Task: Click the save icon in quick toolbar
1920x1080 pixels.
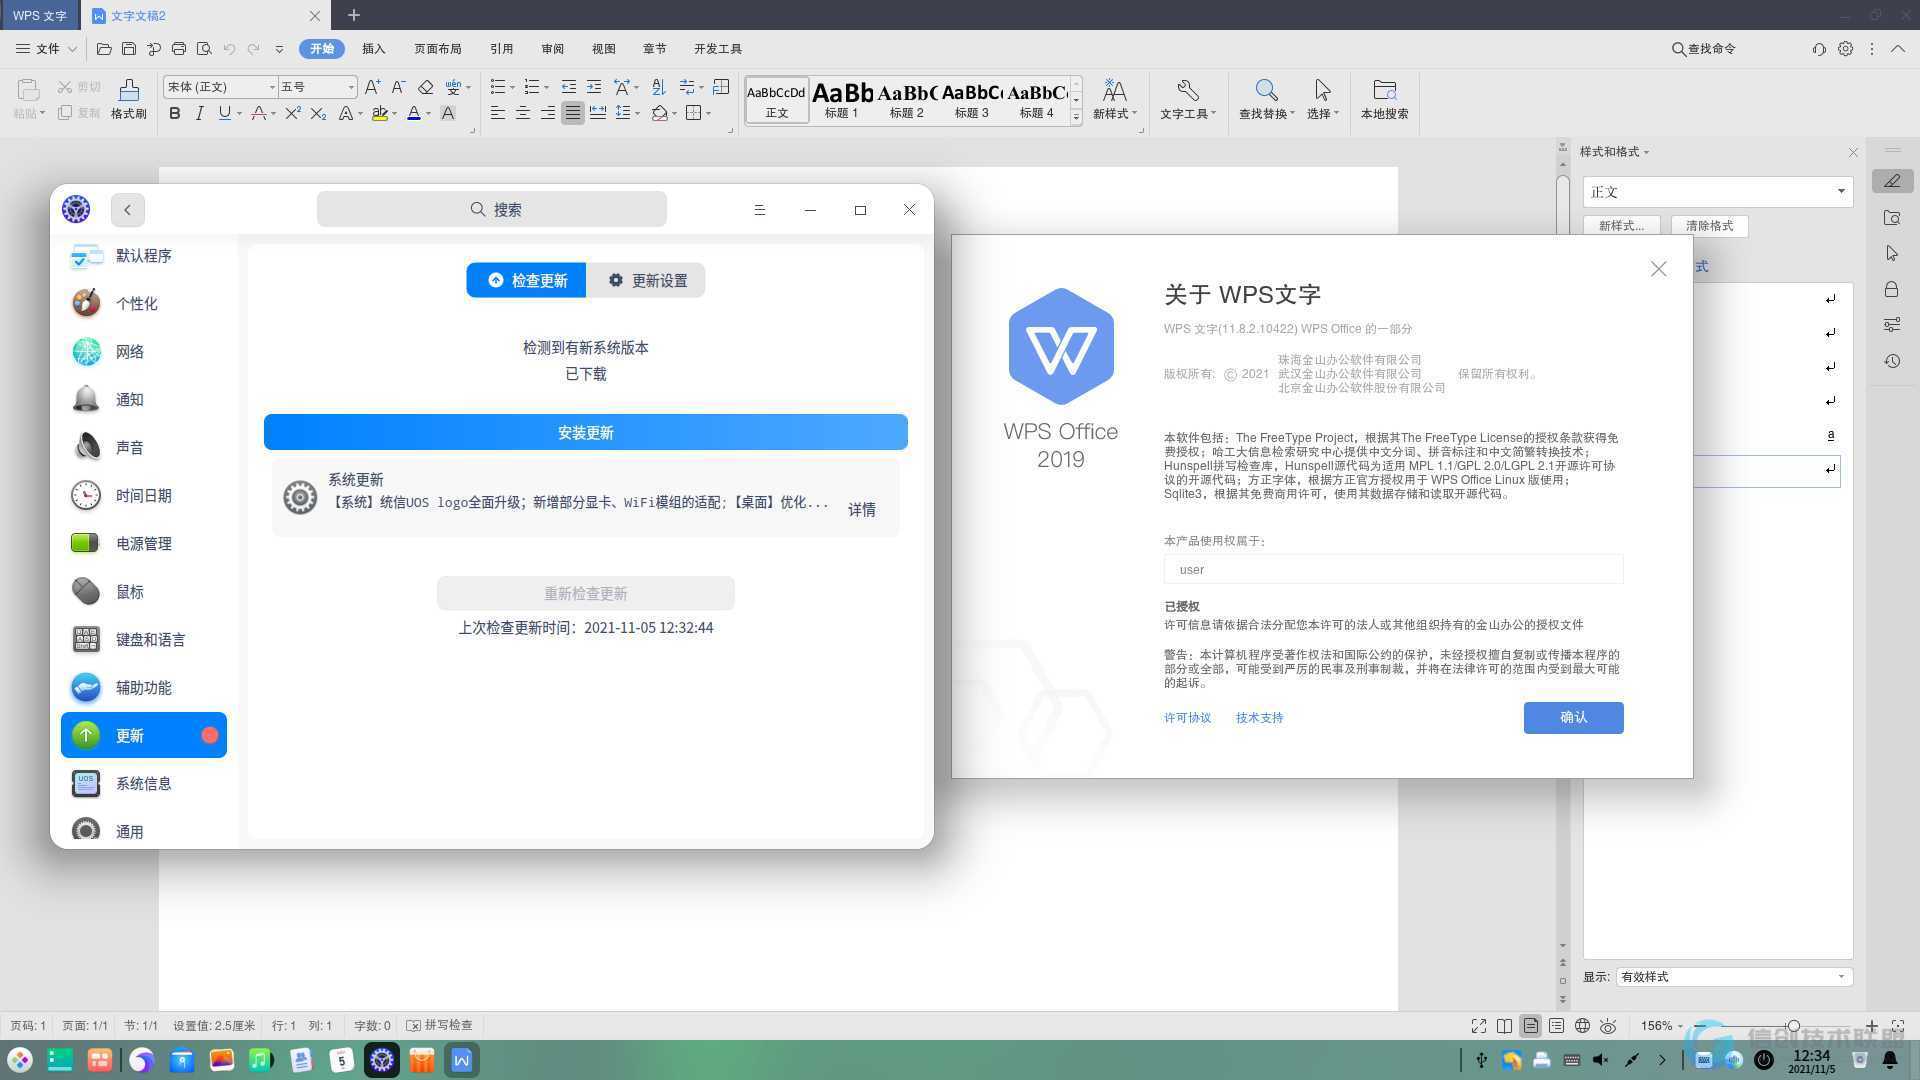Action: [x=129, y=49]
